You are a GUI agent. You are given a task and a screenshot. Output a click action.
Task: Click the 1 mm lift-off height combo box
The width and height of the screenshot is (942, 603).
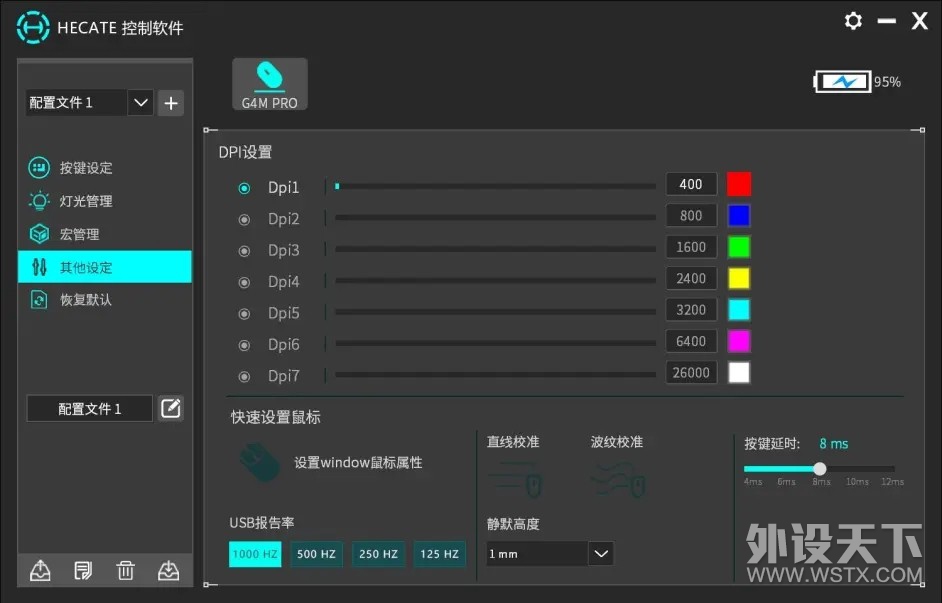pyautogui.click(x=550, y=554)
